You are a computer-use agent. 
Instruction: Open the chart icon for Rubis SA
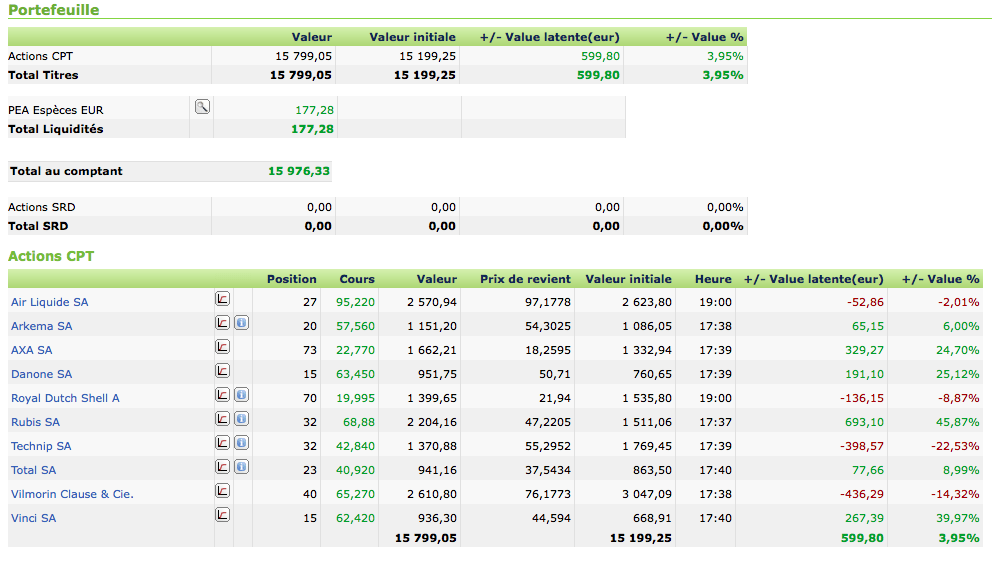coord(223,419)
